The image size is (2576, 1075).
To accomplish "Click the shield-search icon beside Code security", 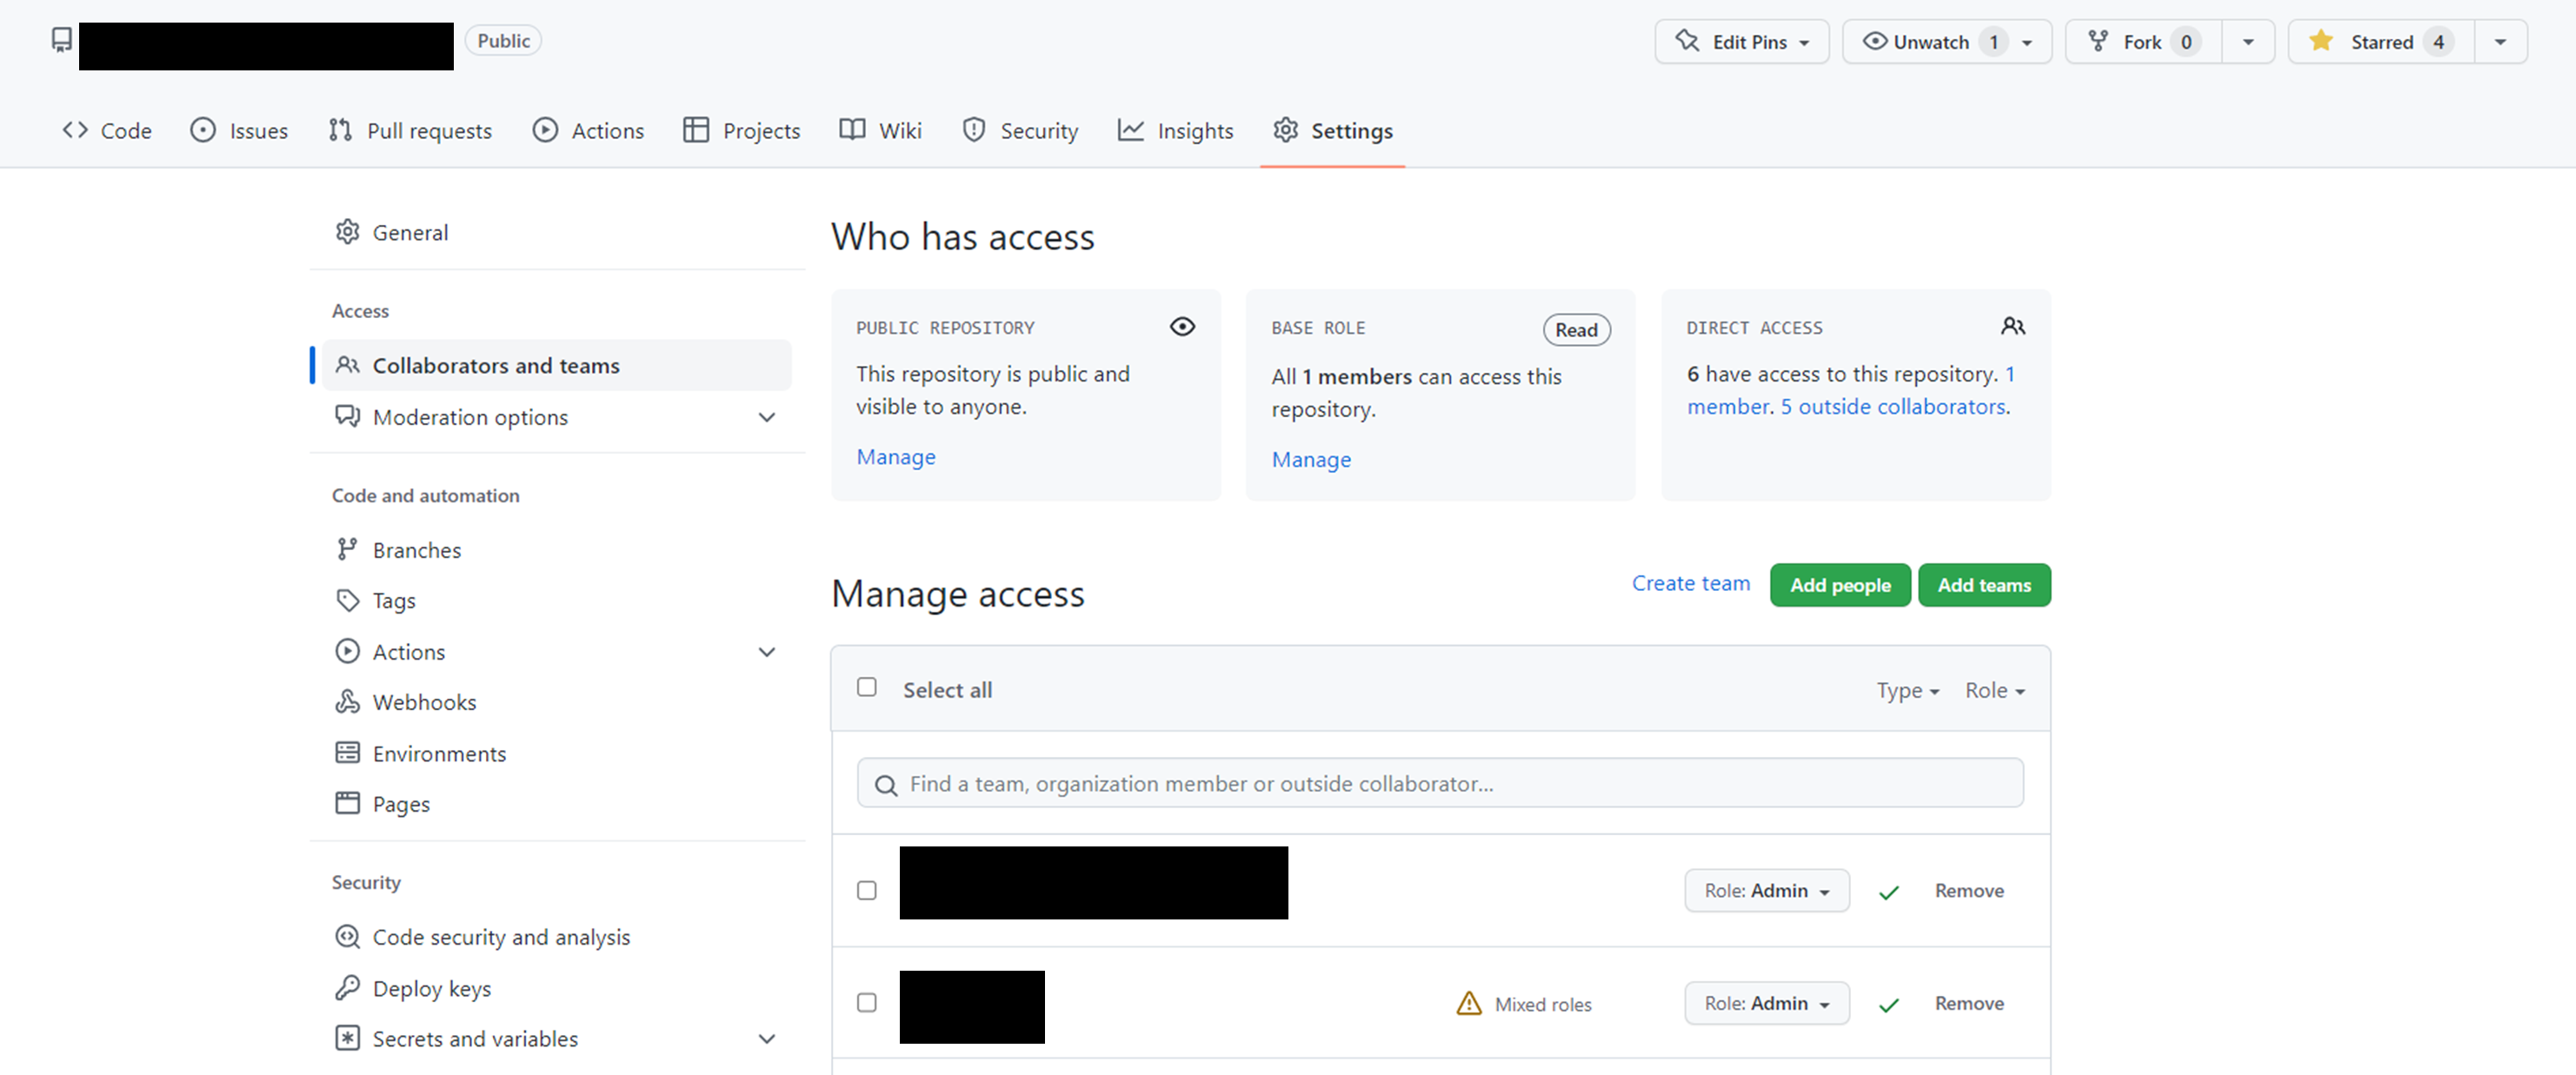I will pyautogui.click(x=347, y=937).
